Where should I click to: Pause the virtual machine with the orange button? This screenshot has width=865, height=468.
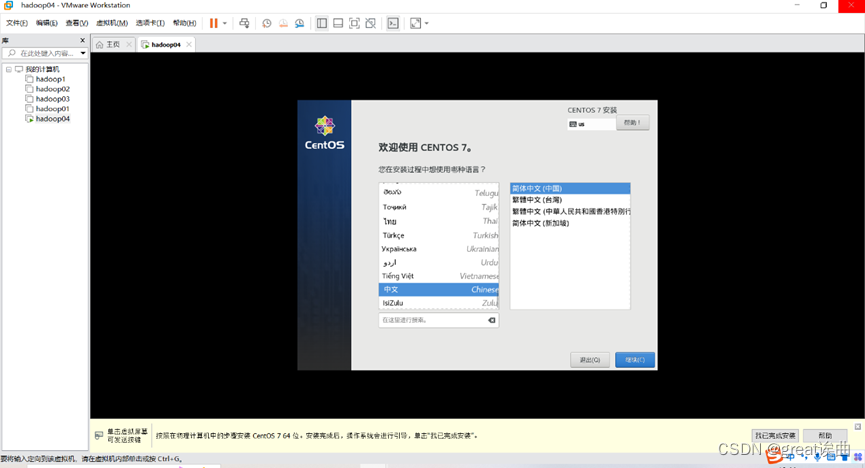(x=213, y=23)
